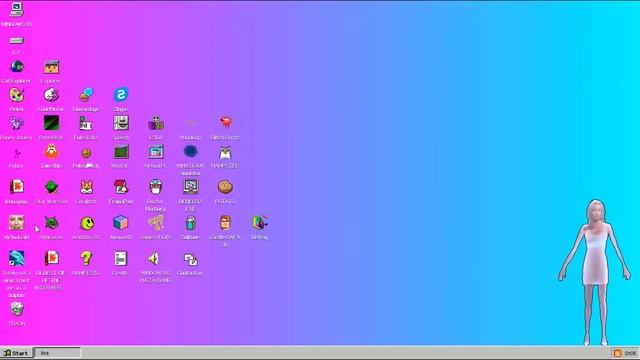Click the taskbar clock
640x360 pixels.
tap(631, 353)
